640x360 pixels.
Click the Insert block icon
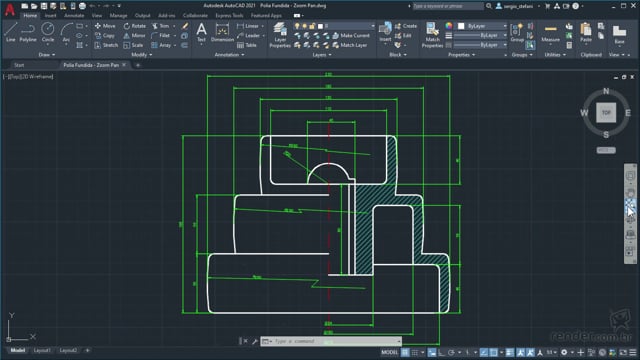385,32
